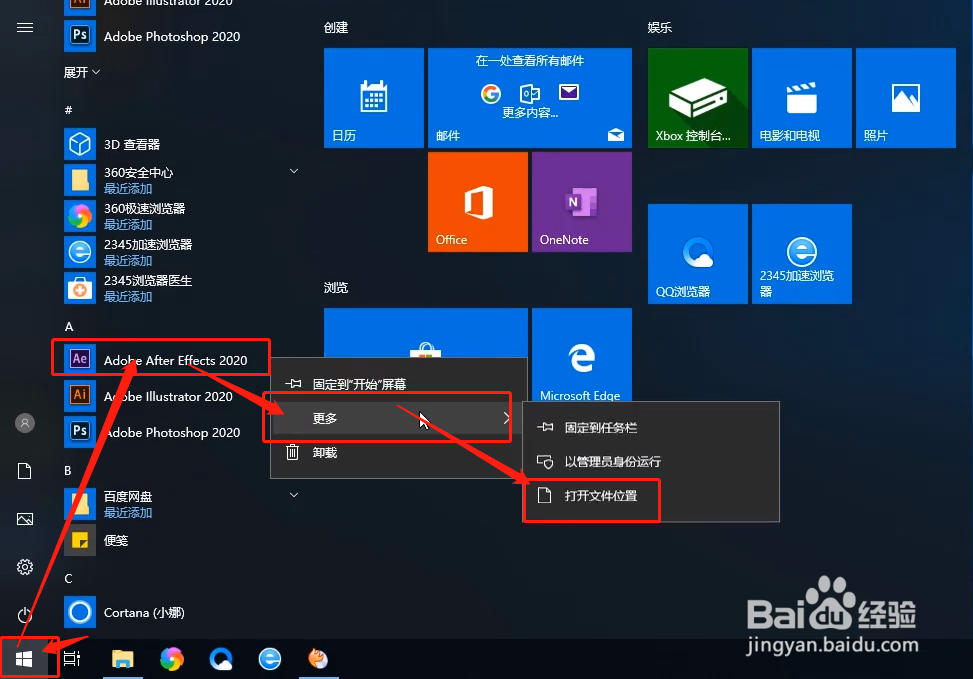Click the A section letter header
973x679 pixels.
pyautogui.click(x=68, y=326)
